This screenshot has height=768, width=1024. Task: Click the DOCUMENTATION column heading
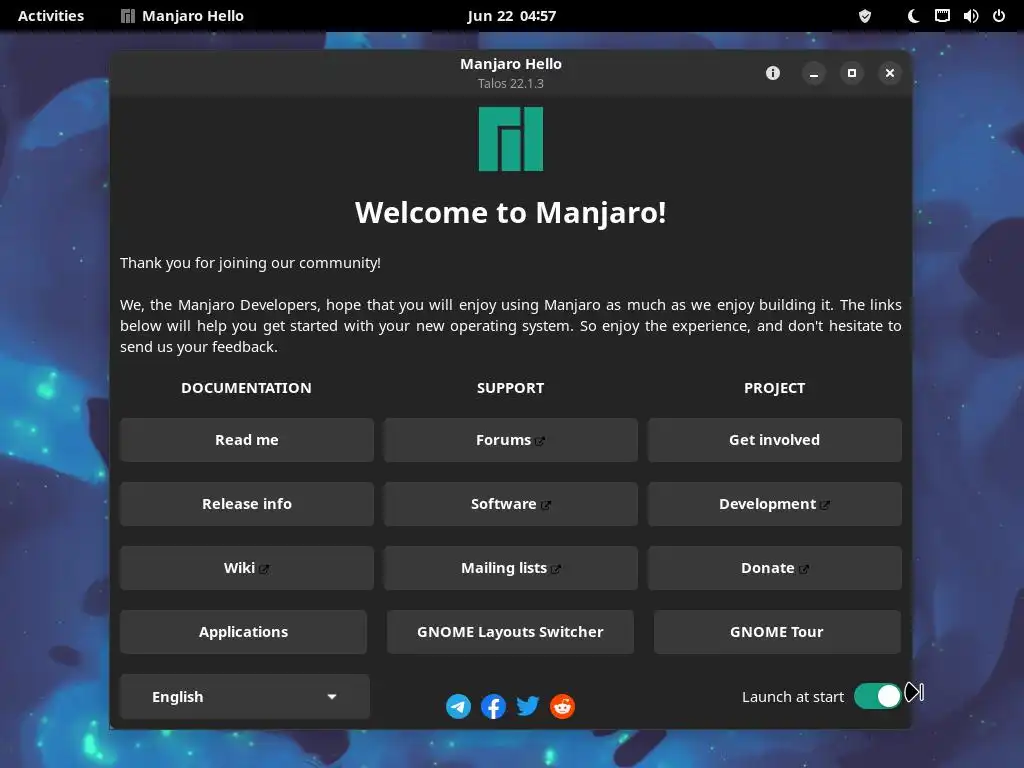(246, 388)
